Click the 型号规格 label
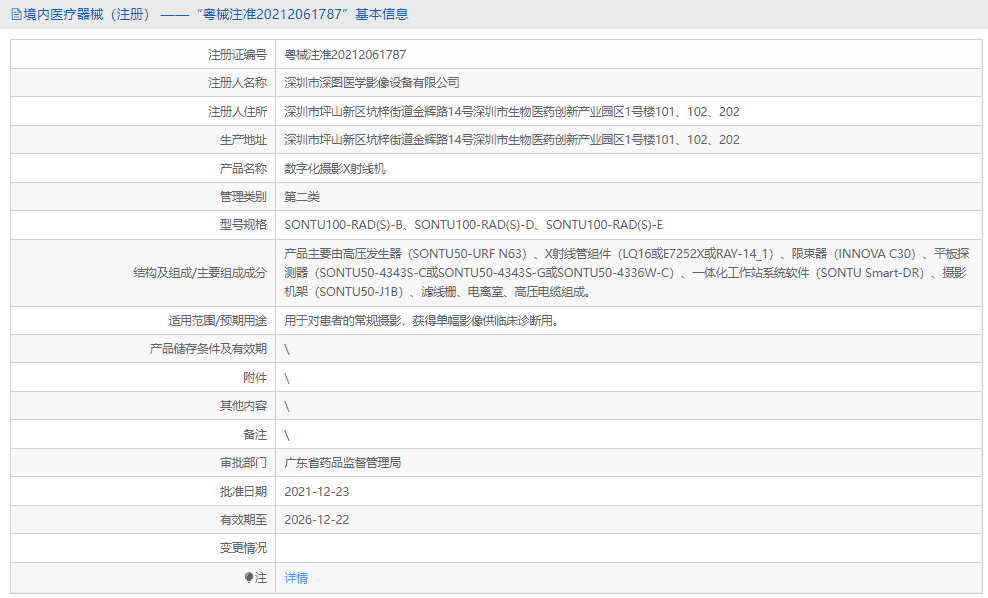This screenshot has width=988, height=598. coord(243,225)
